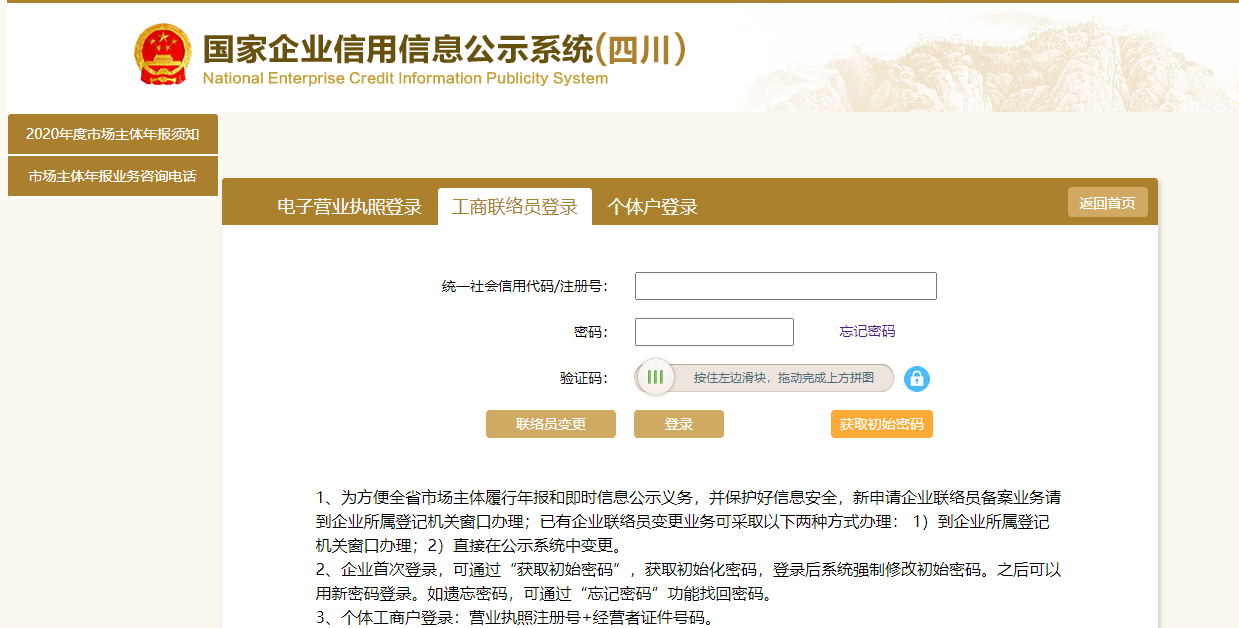Switch to 电子营业执照登录 tab
1239x628 pixels.
pyautogui.click(x=349, y=207)
